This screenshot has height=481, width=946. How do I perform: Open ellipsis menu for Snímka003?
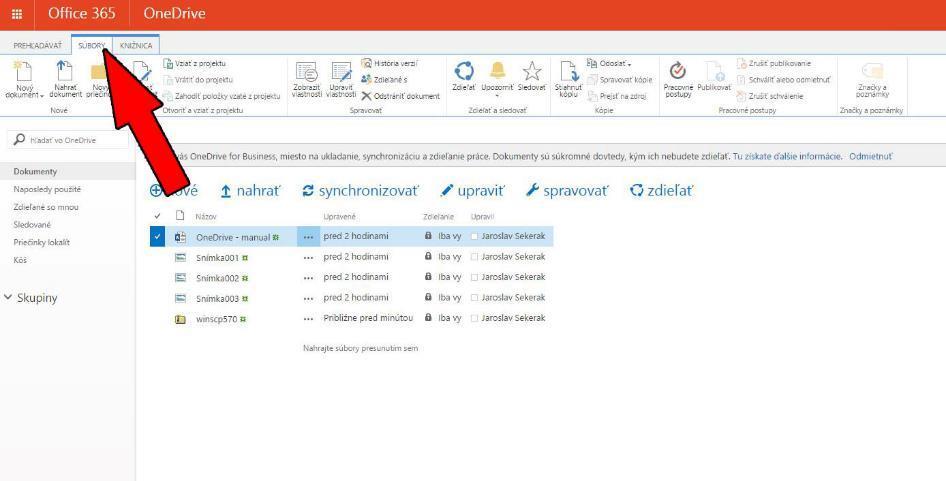(x=308, y=299)
